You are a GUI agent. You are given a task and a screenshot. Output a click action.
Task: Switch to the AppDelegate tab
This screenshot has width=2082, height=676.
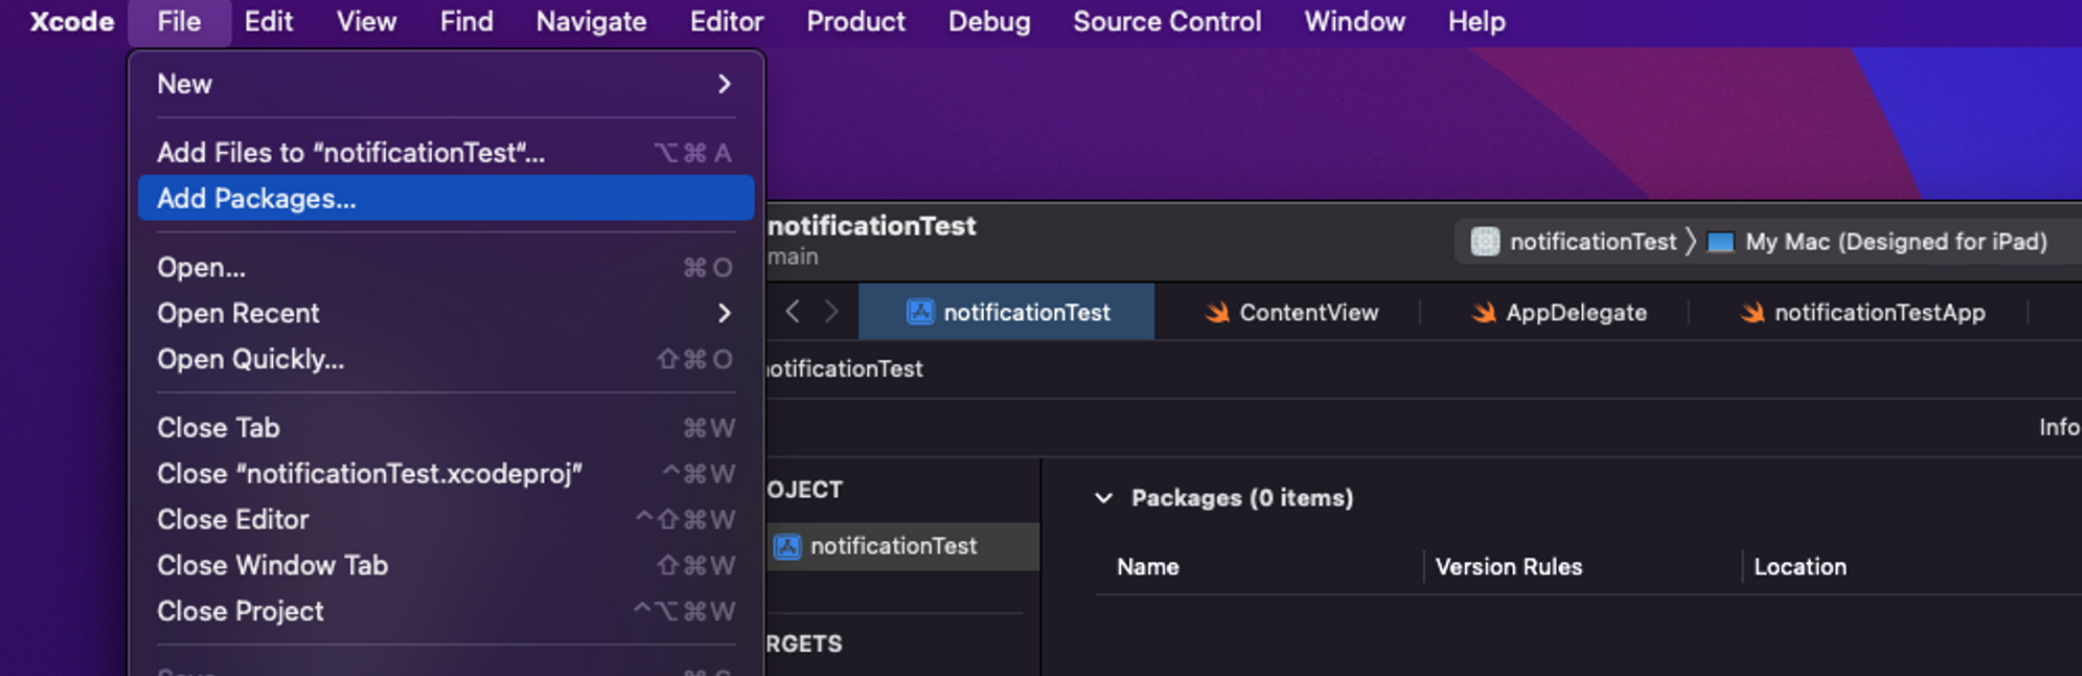[x=1575, y=313]
